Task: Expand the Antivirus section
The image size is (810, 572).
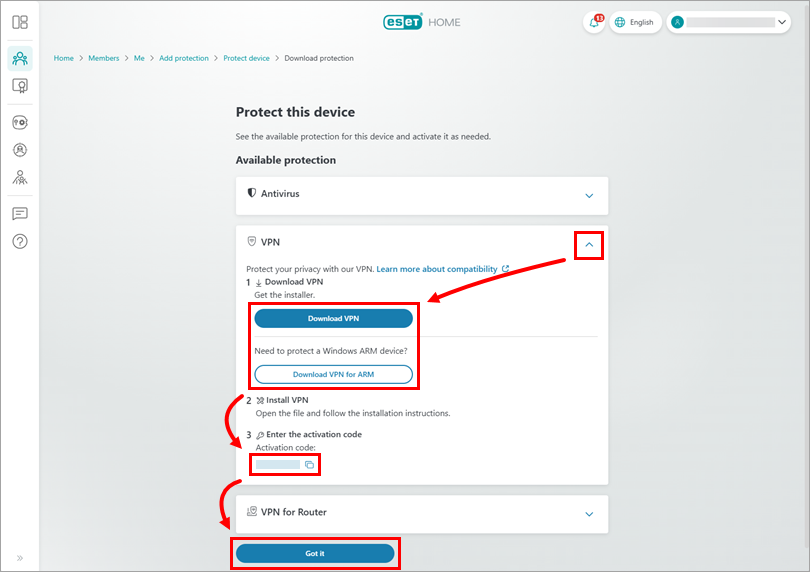Action: point(589,195)
